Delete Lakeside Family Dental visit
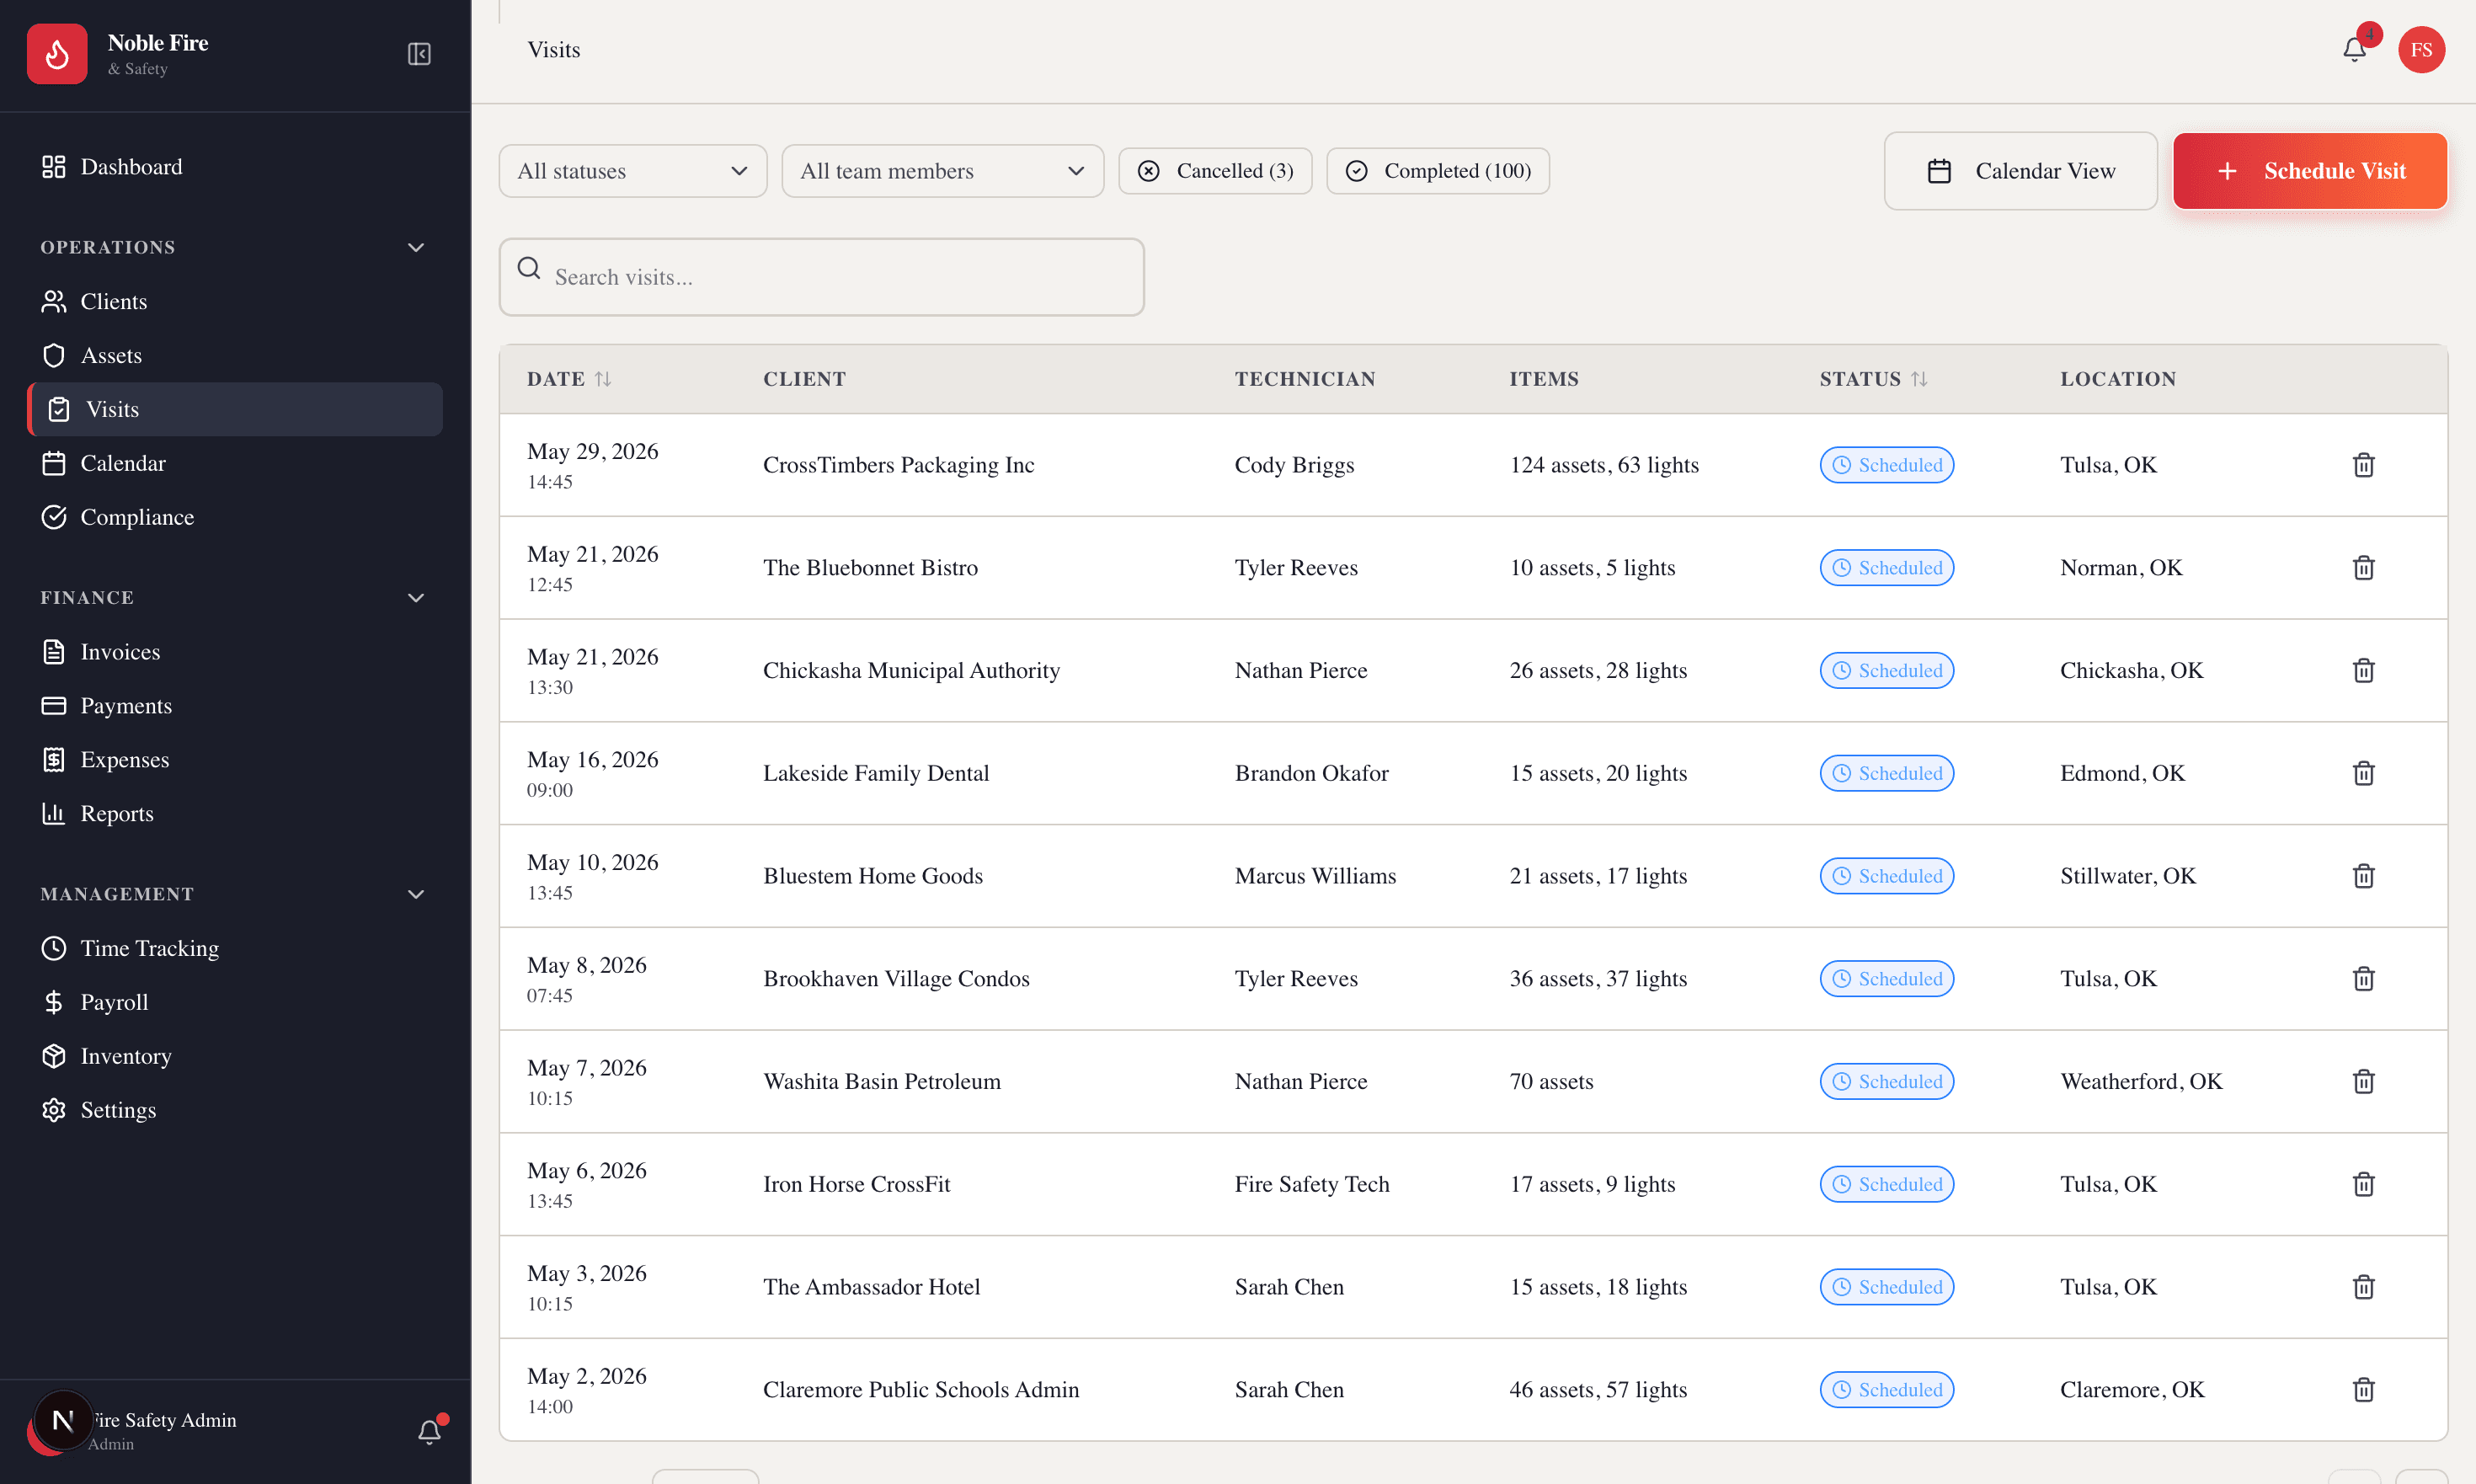Screen dimensions: 2476x1484 (2363, 773)
